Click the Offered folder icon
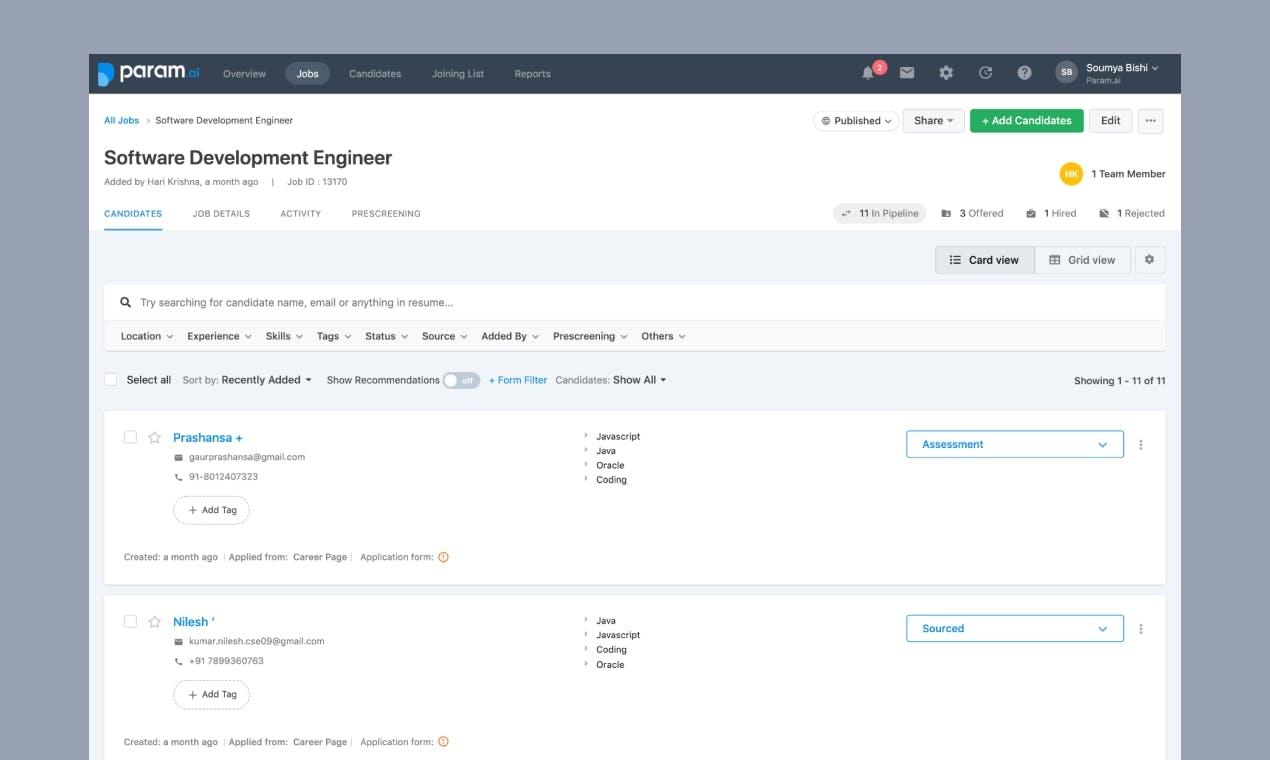The width and height of the screenshot is (1270, 760). 946,213
